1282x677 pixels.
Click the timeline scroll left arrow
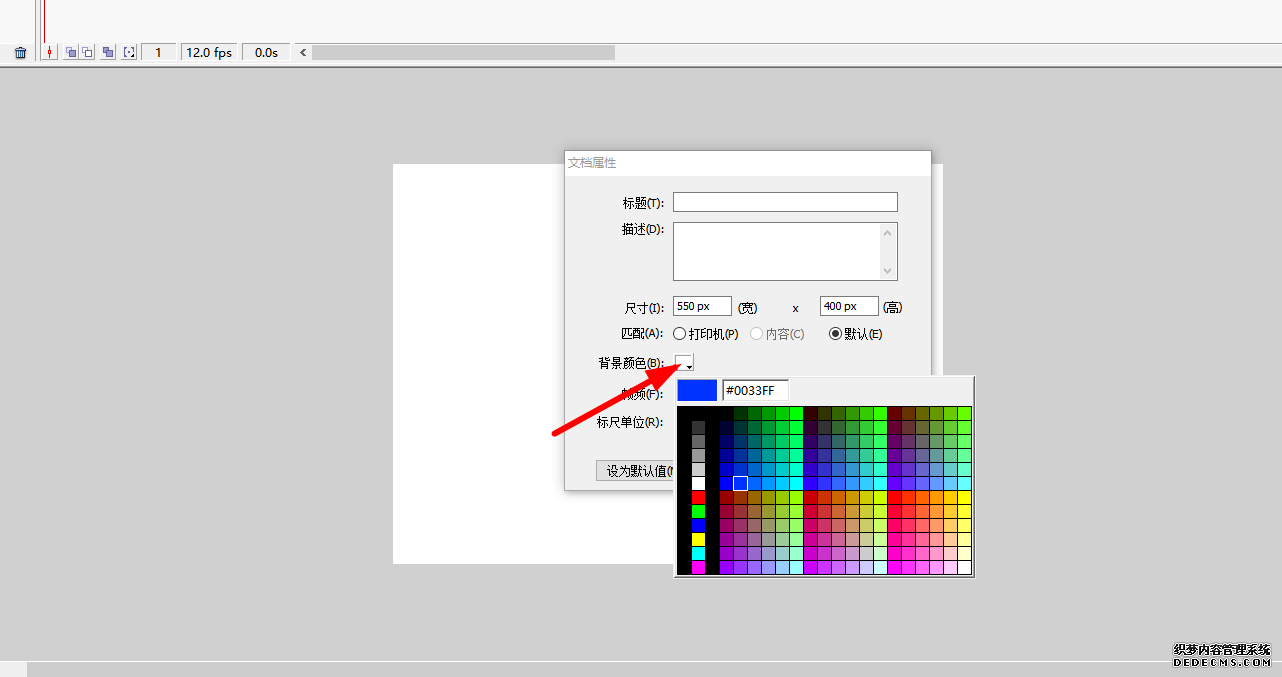click(x=304, y=52)
